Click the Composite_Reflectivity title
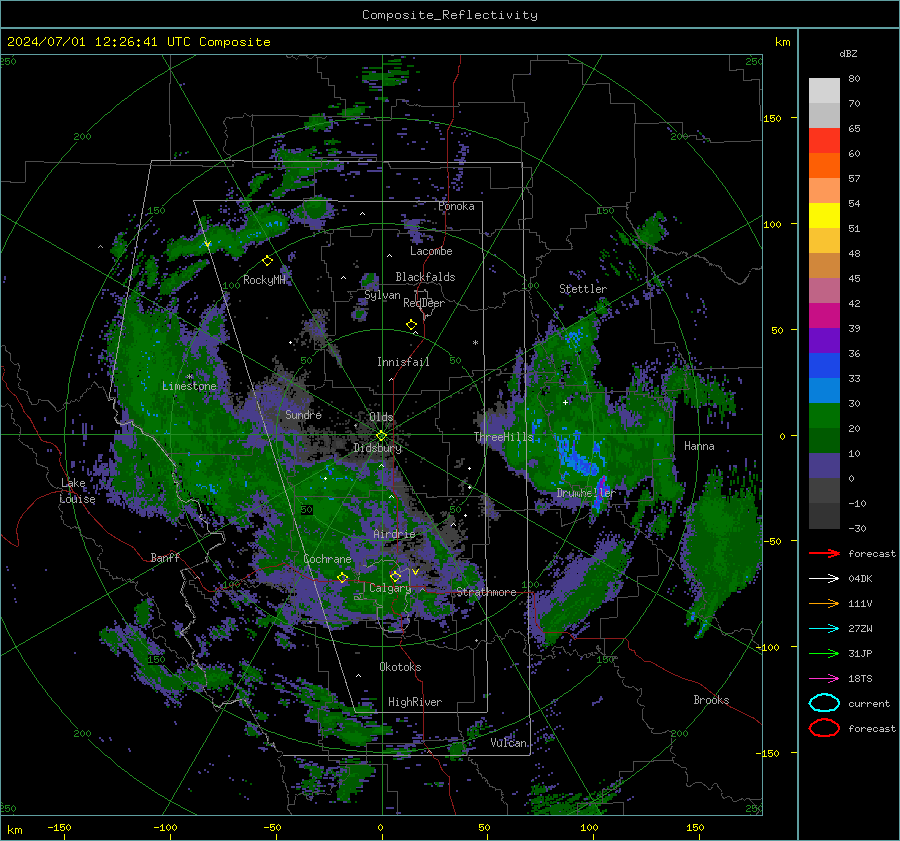The image size is (900, 841). (450, 15)
